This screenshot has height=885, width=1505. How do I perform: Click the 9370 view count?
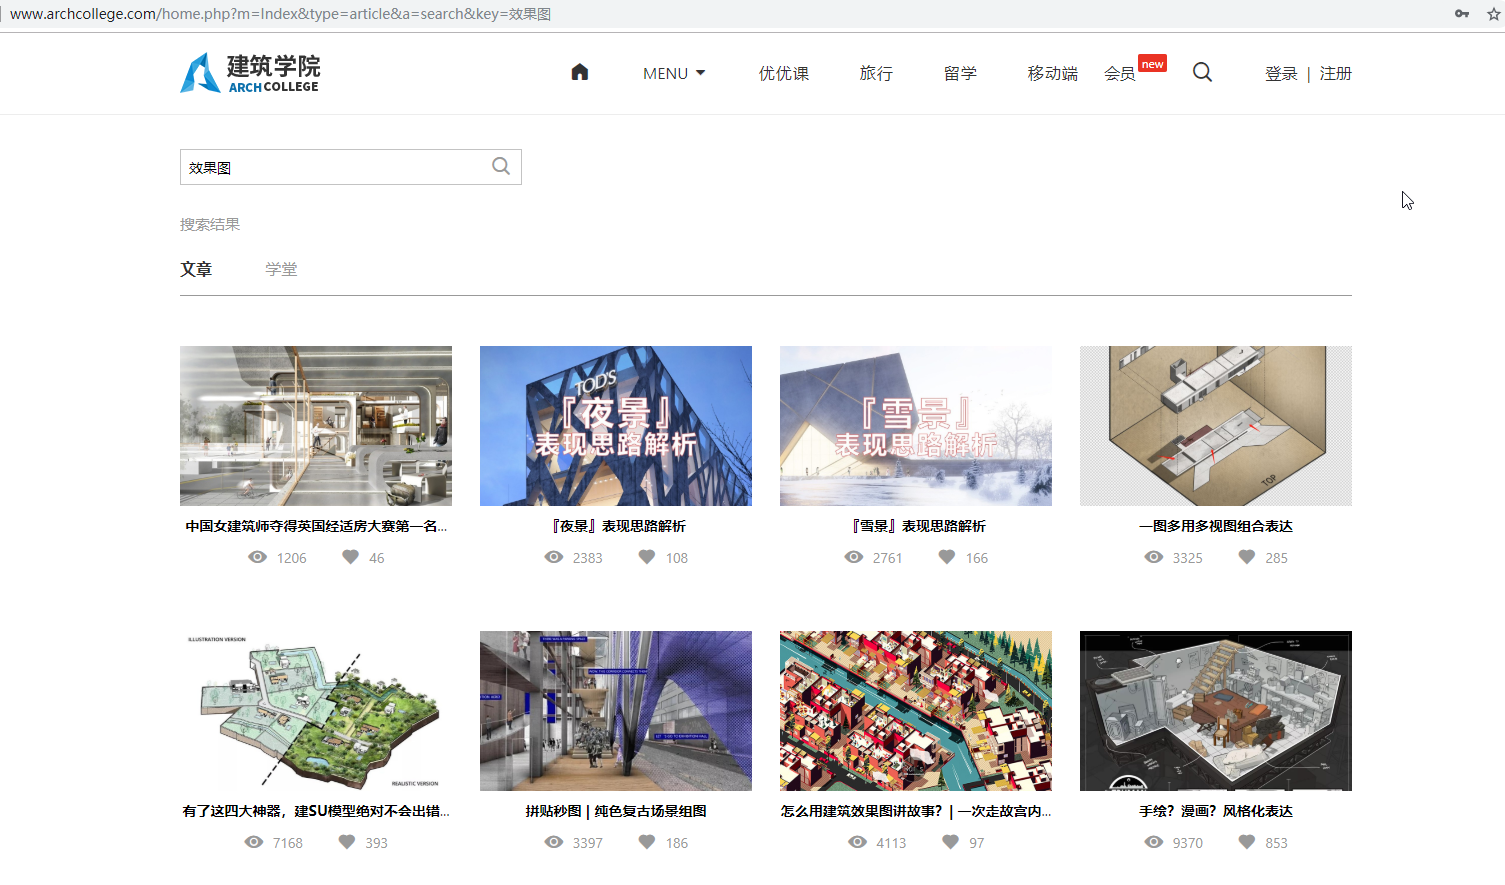[1188, 843]
